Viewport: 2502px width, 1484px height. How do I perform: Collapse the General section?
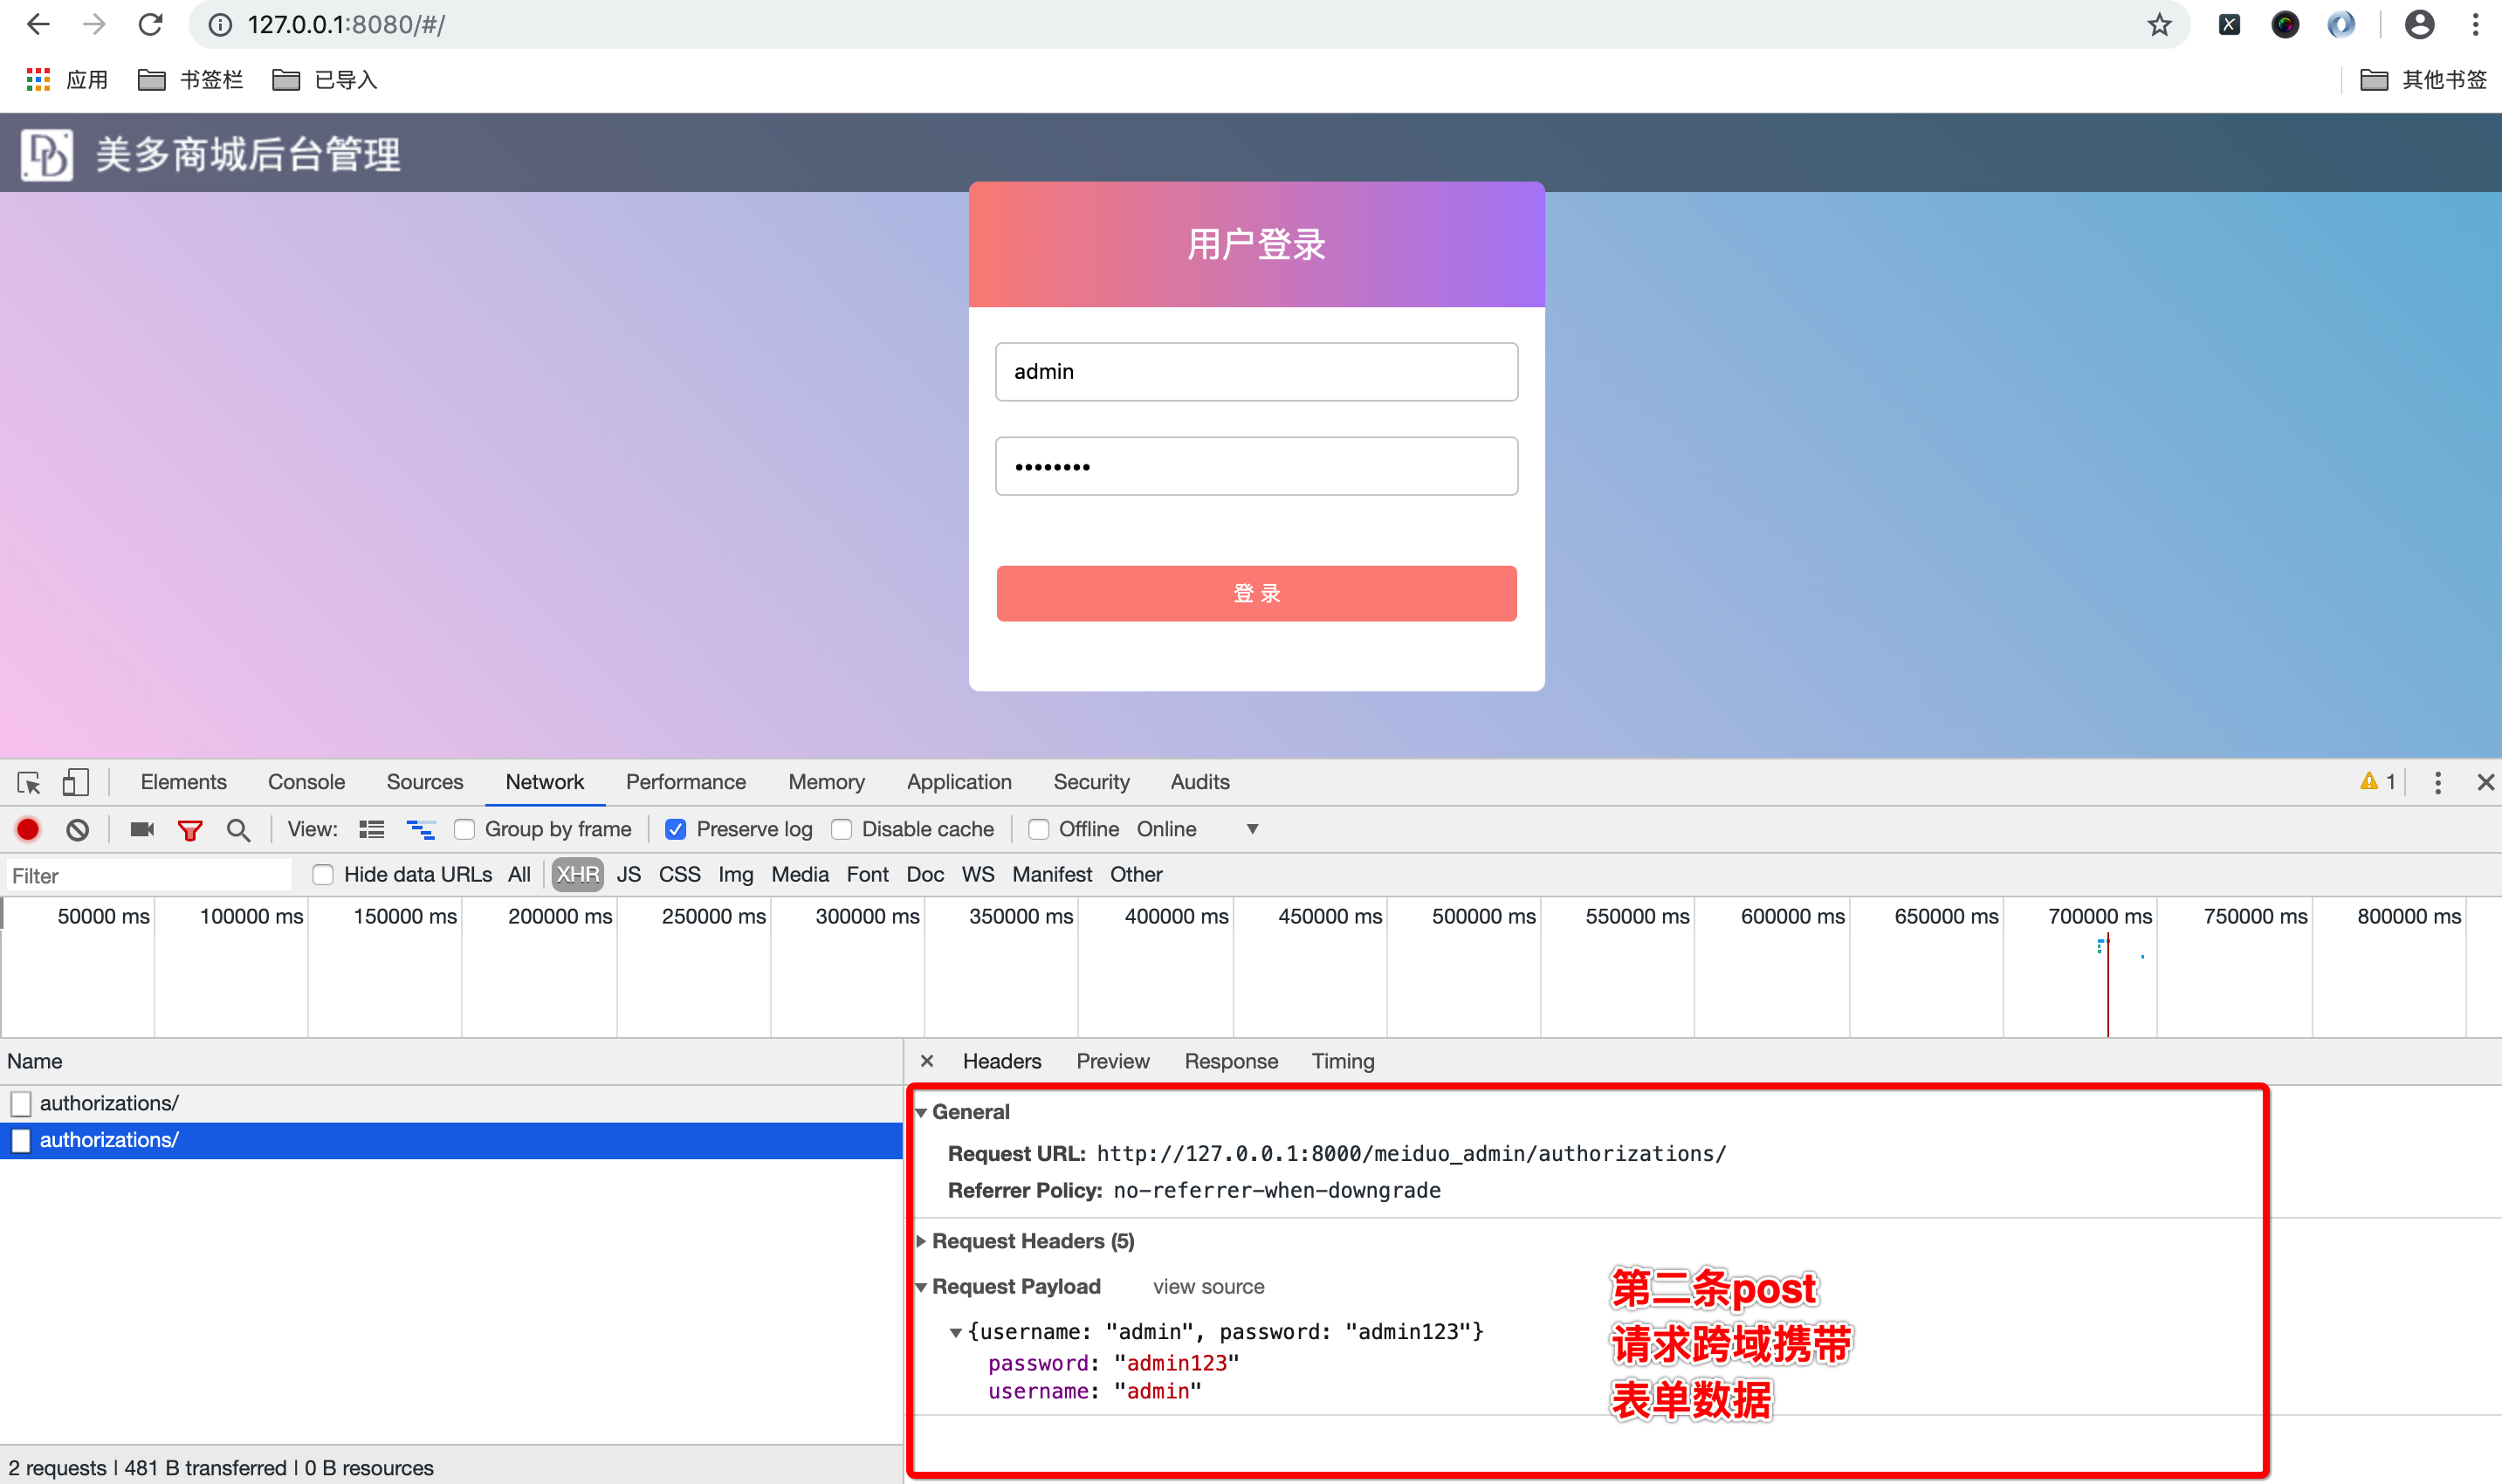pyautogui.click(x=921, y=1112)
